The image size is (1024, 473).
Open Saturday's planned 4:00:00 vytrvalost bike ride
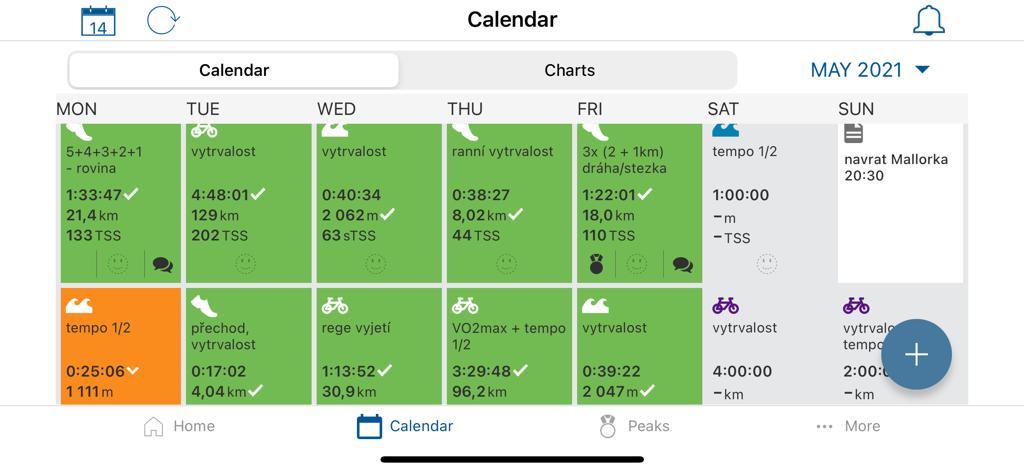tap(769, 347)
